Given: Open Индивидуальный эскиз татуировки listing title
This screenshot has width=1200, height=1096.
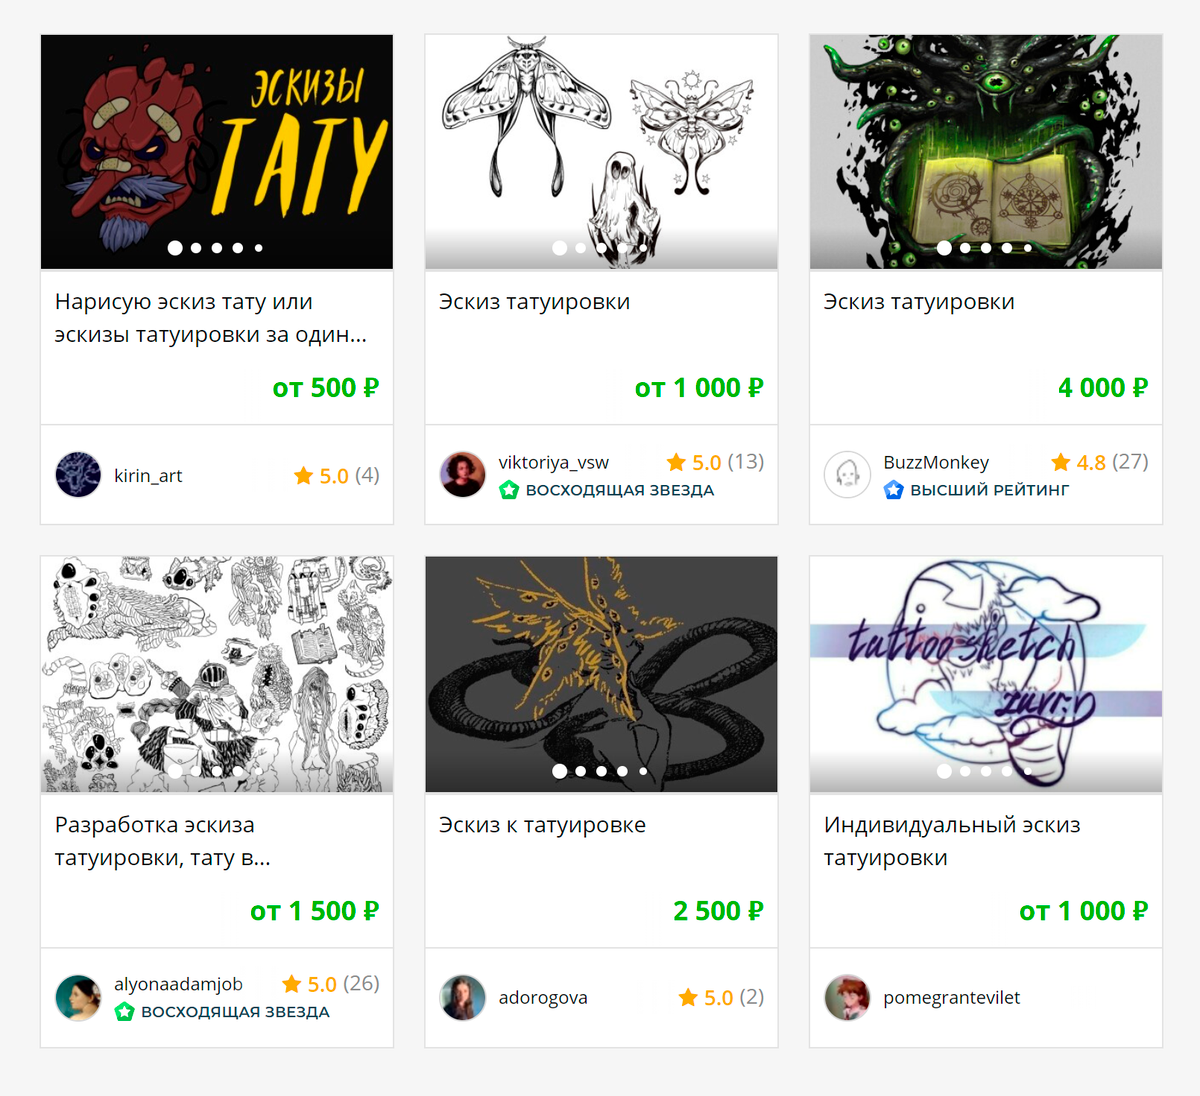Looking at the screenshot, I should (x=952, y=841).
